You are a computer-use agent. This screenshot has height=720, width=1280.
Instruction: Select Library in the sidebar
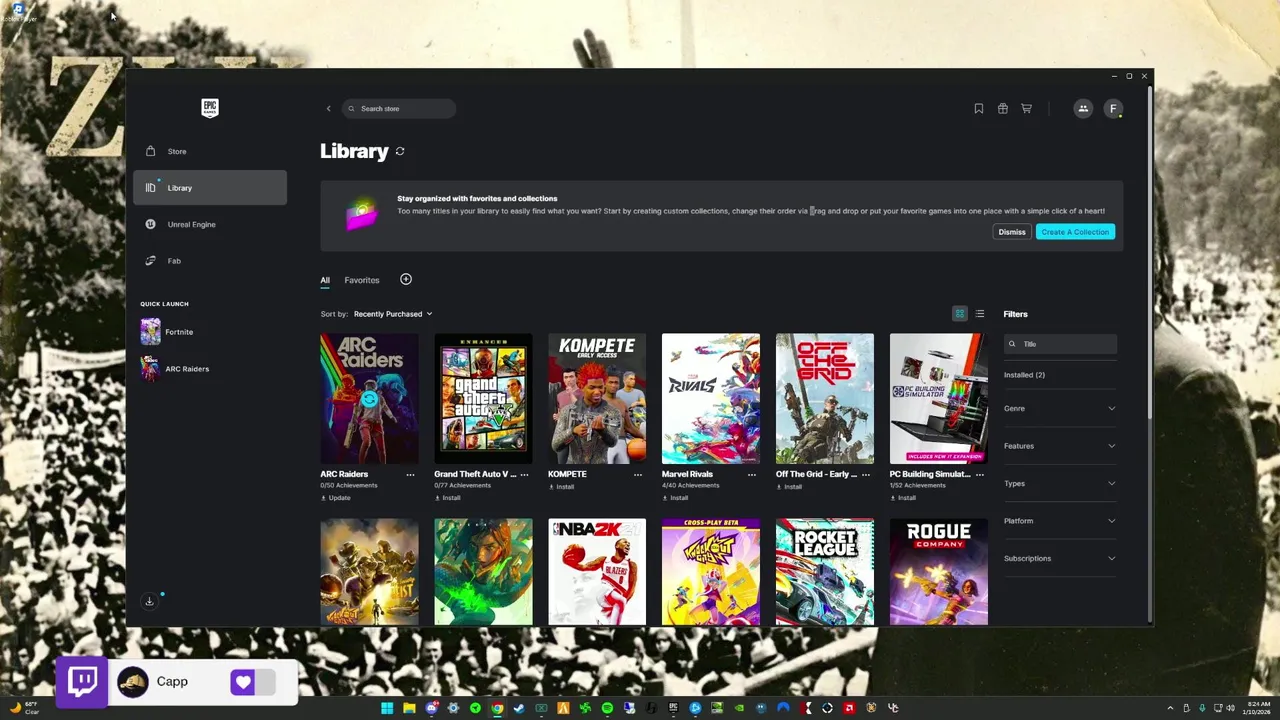point(210,188)
